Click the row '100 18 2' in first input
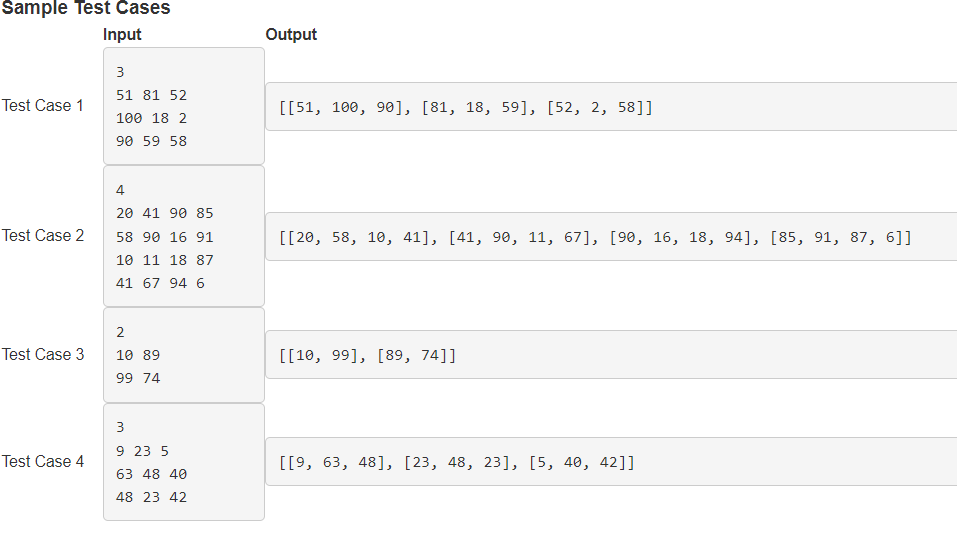This screenshot has width=957, height=533. pos(151,118)
